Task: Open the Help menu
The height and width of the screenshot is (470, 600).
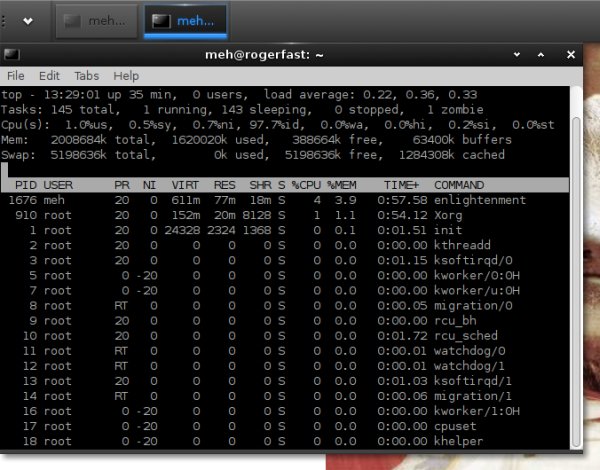Action: (x=126, y=76)
